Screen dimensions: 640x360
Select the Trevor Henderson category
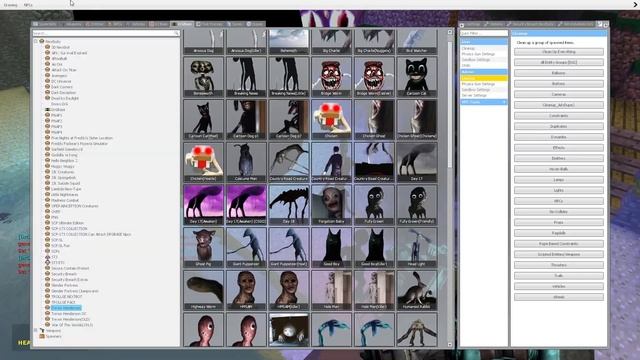[x=66, y=308]
